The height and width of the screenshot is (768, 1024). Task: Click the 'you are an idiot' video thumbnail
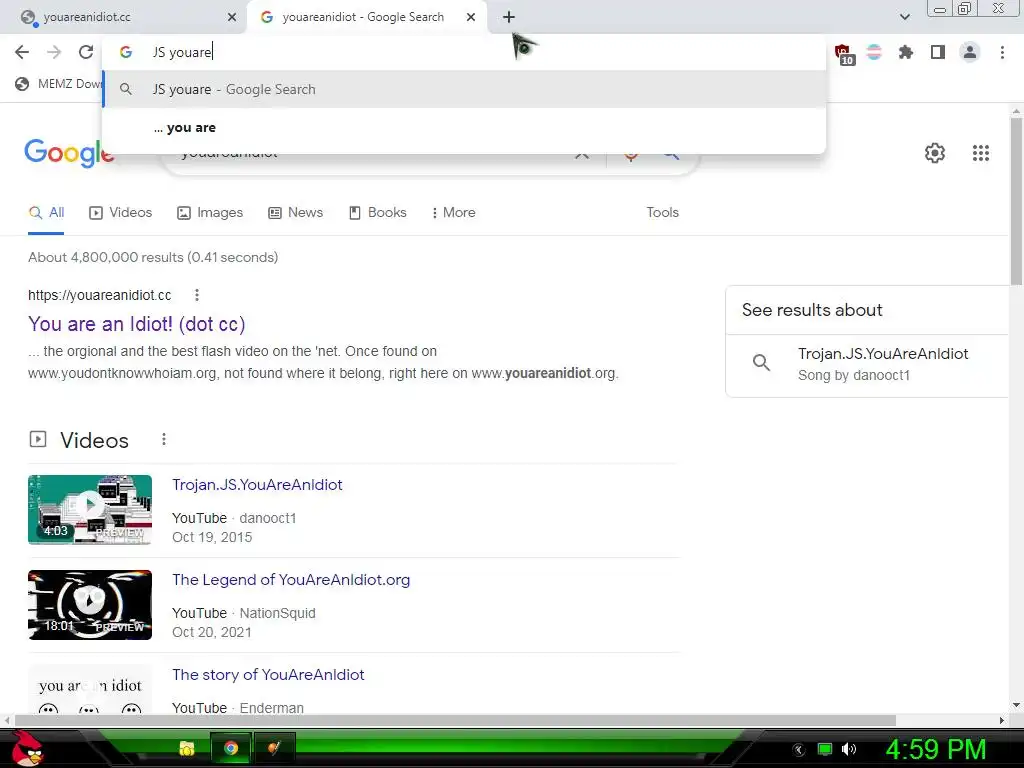(x=90, y=690)
